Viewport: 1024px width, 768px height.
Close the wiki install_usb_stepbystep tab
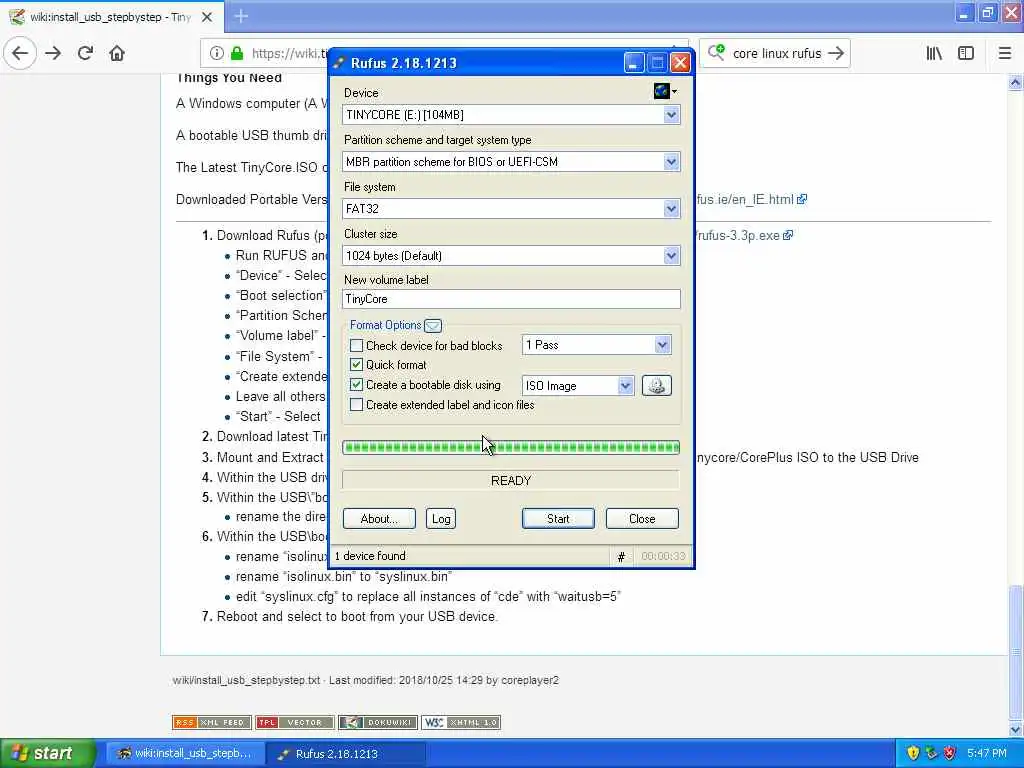click(207, 17)
